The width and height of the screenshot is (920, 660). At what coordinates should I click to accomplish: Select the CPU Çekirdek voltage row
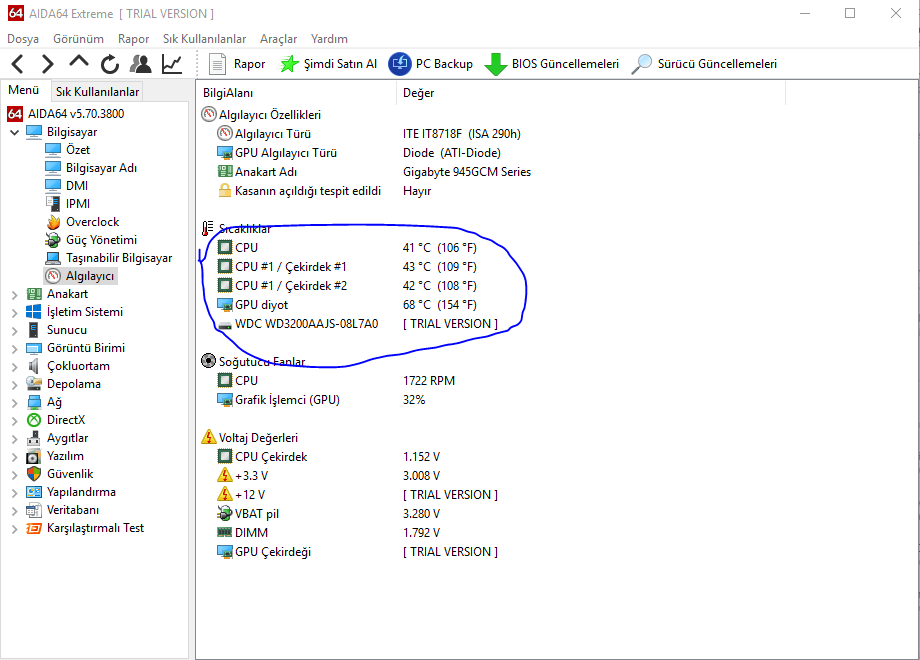click(329, 457)
